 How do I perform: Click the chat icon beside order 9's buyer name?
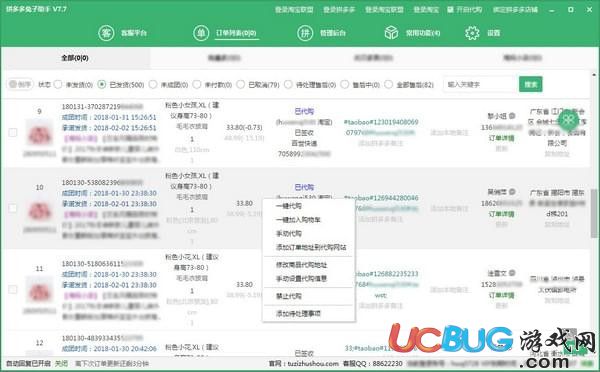tap(512, 116)
